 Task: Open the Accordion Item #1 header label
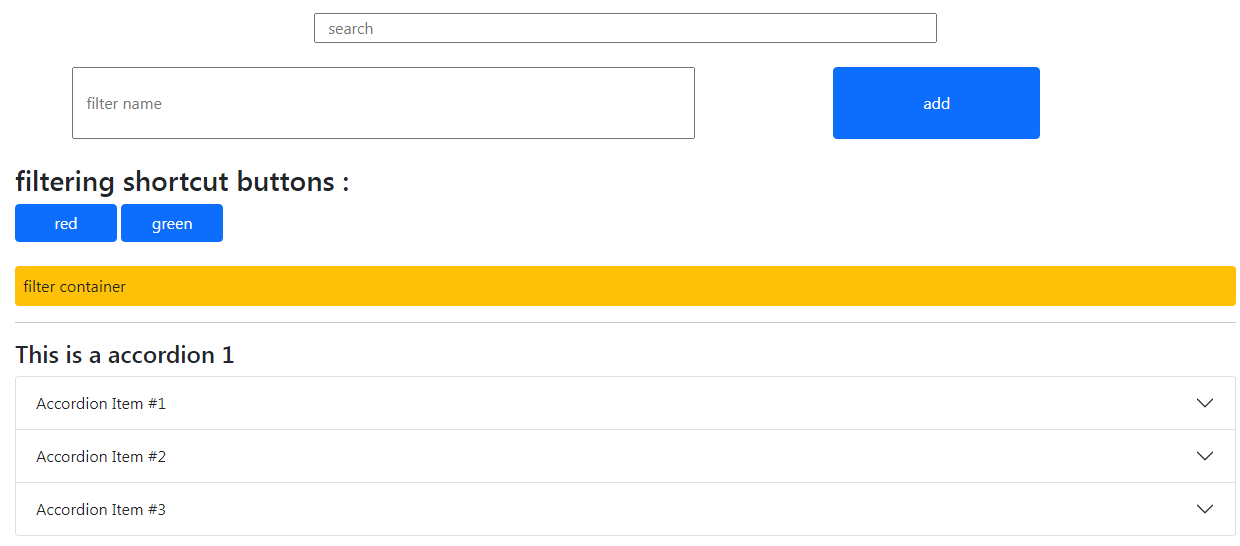(101, 404)
